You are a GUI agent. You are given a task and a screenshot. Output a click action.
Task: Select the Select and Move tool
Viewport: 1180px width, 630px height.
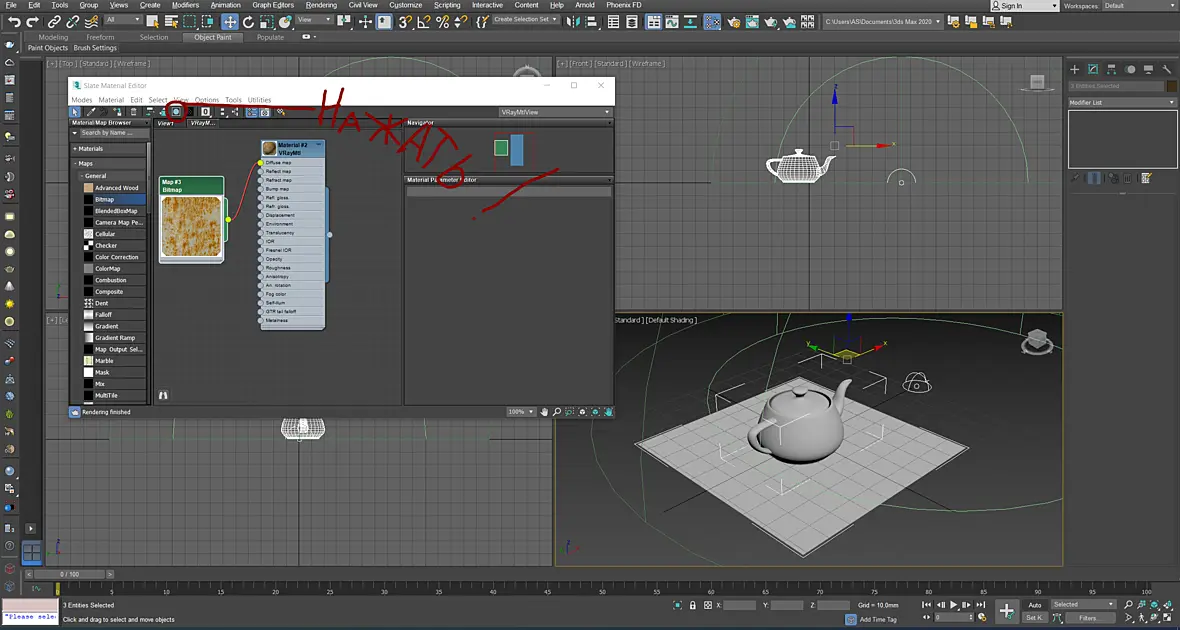(x=230, y=22)
